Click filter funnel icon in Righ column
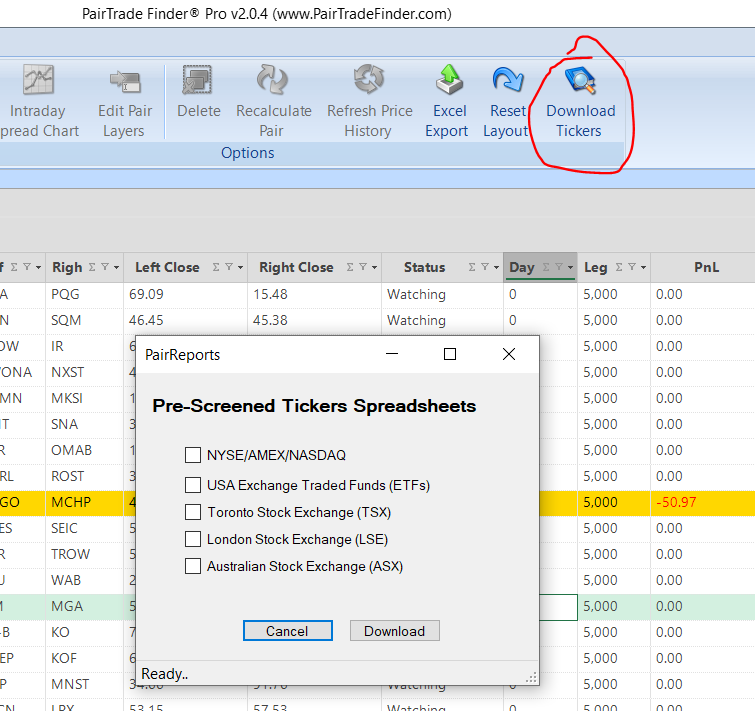Image resolution: width=755 pixels, height=711 pixels. (x=104, y=267)
